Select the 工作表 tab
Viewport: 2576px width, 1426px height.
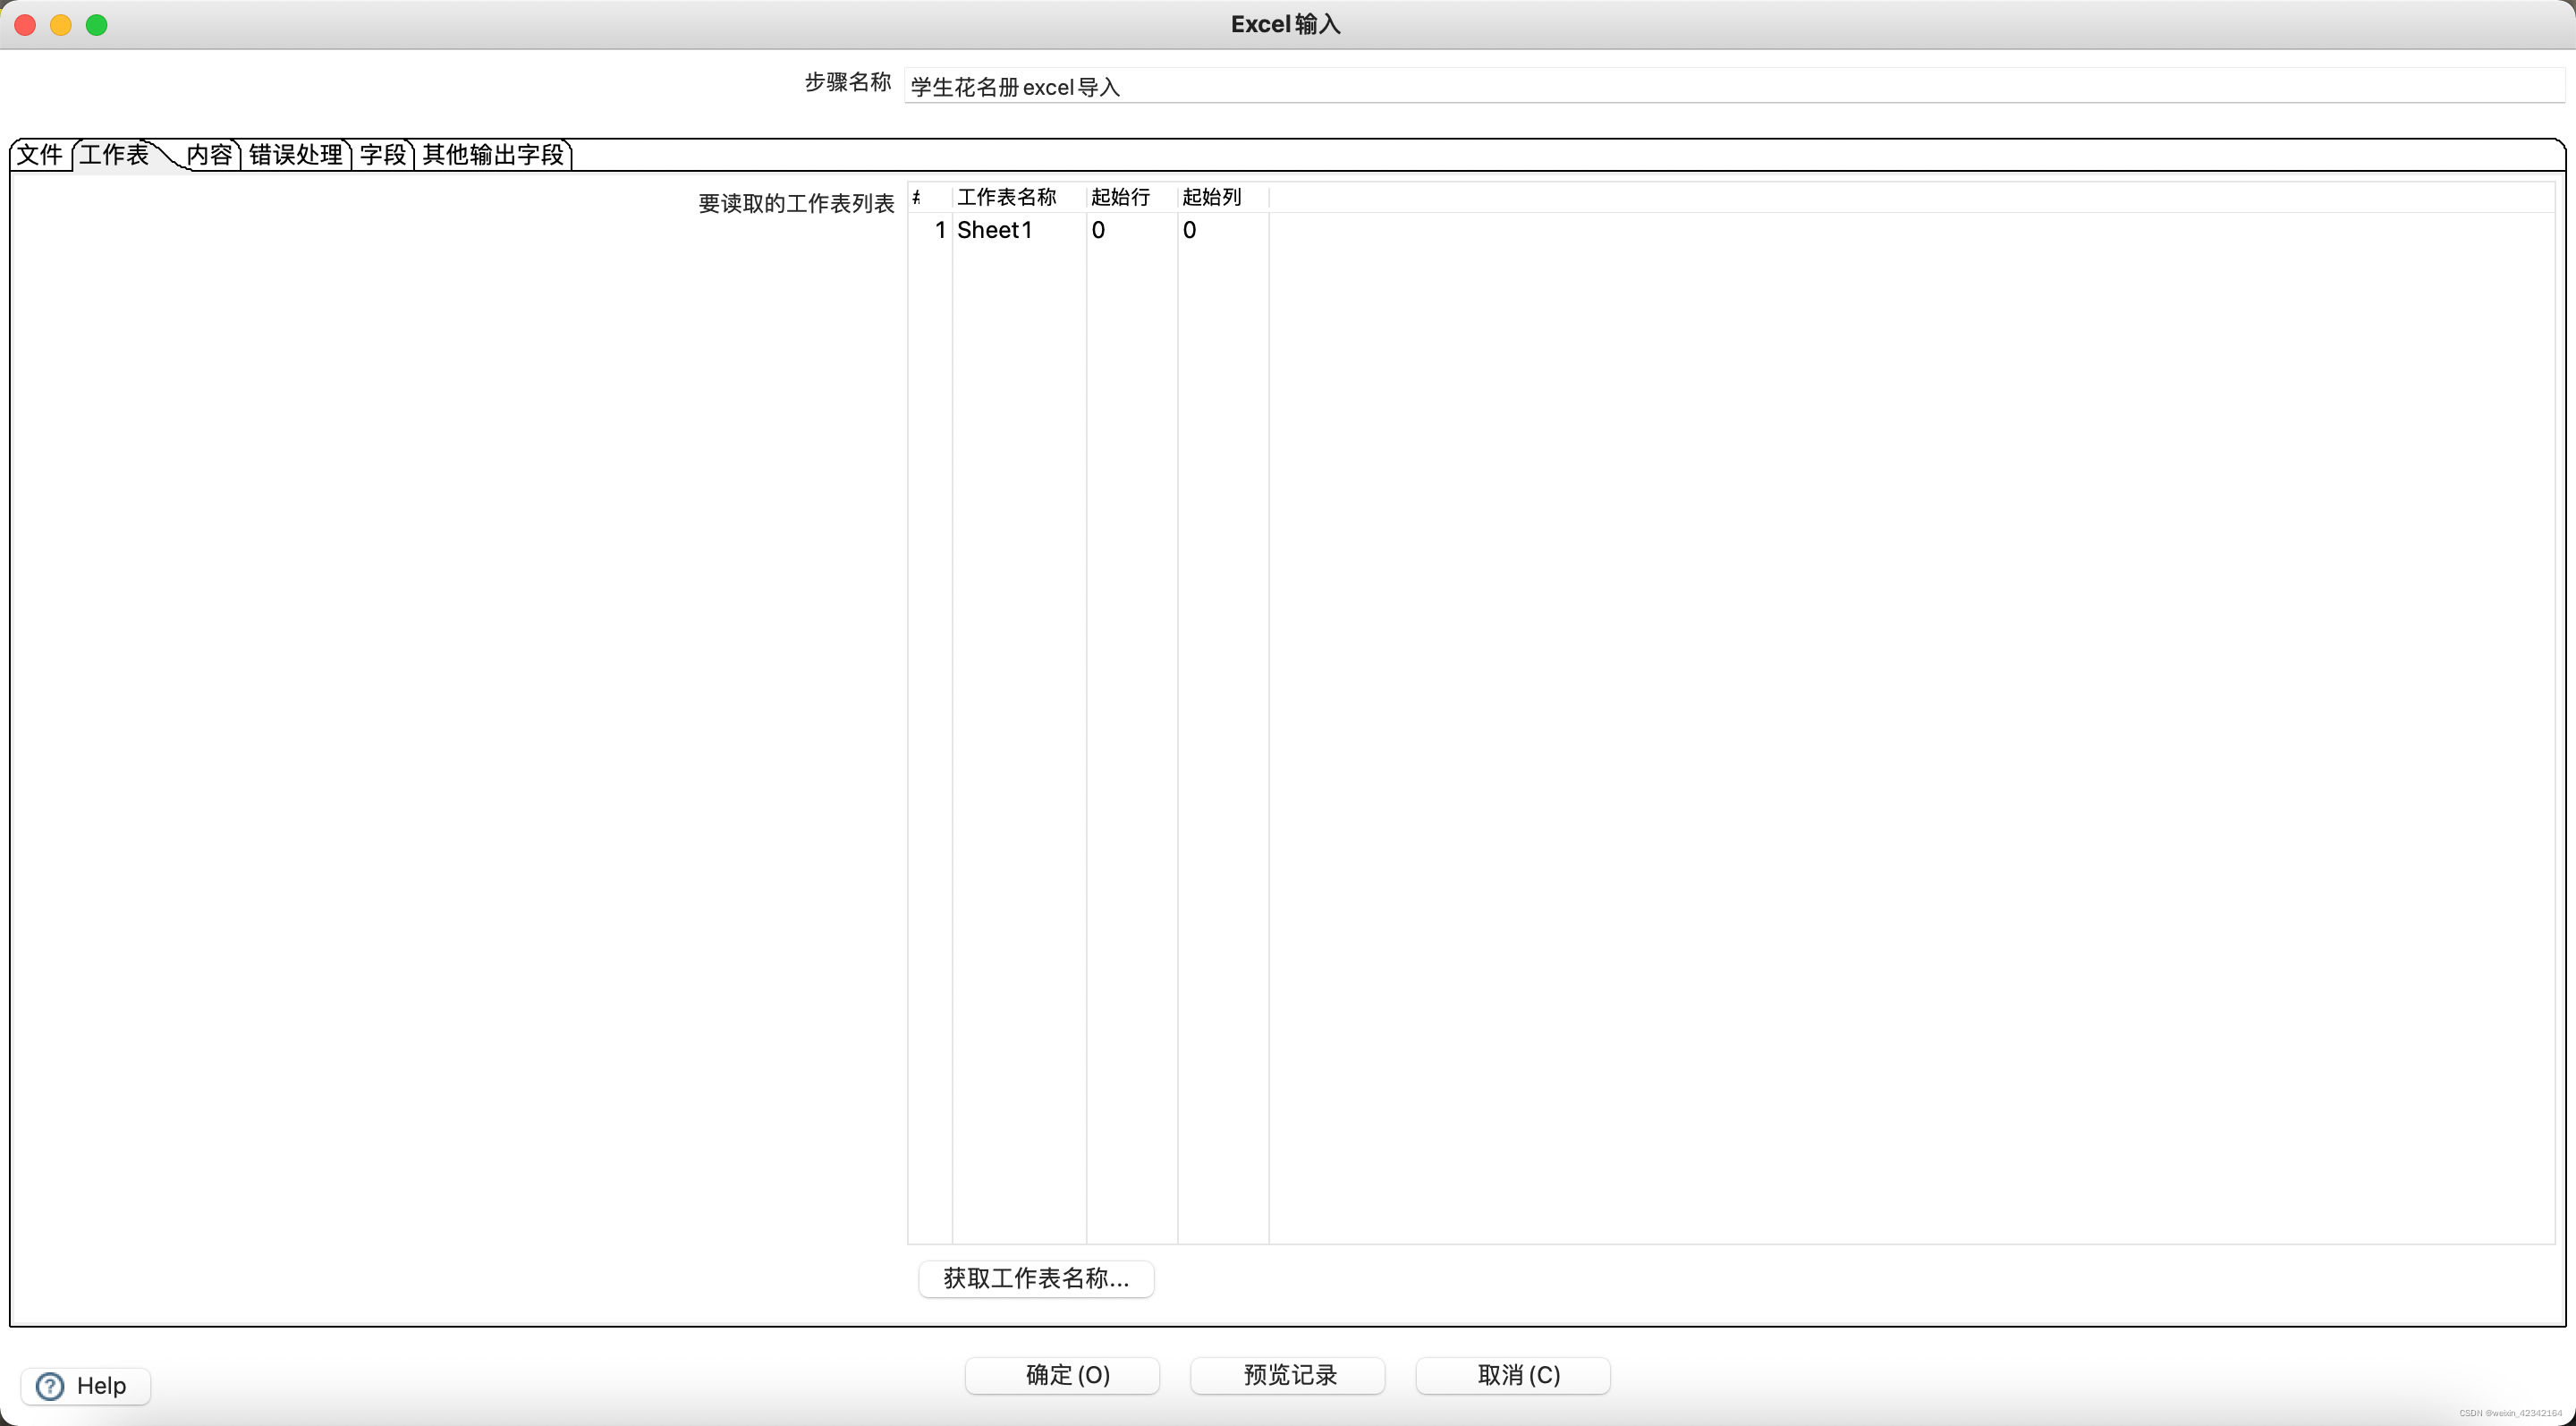[114, 154]
